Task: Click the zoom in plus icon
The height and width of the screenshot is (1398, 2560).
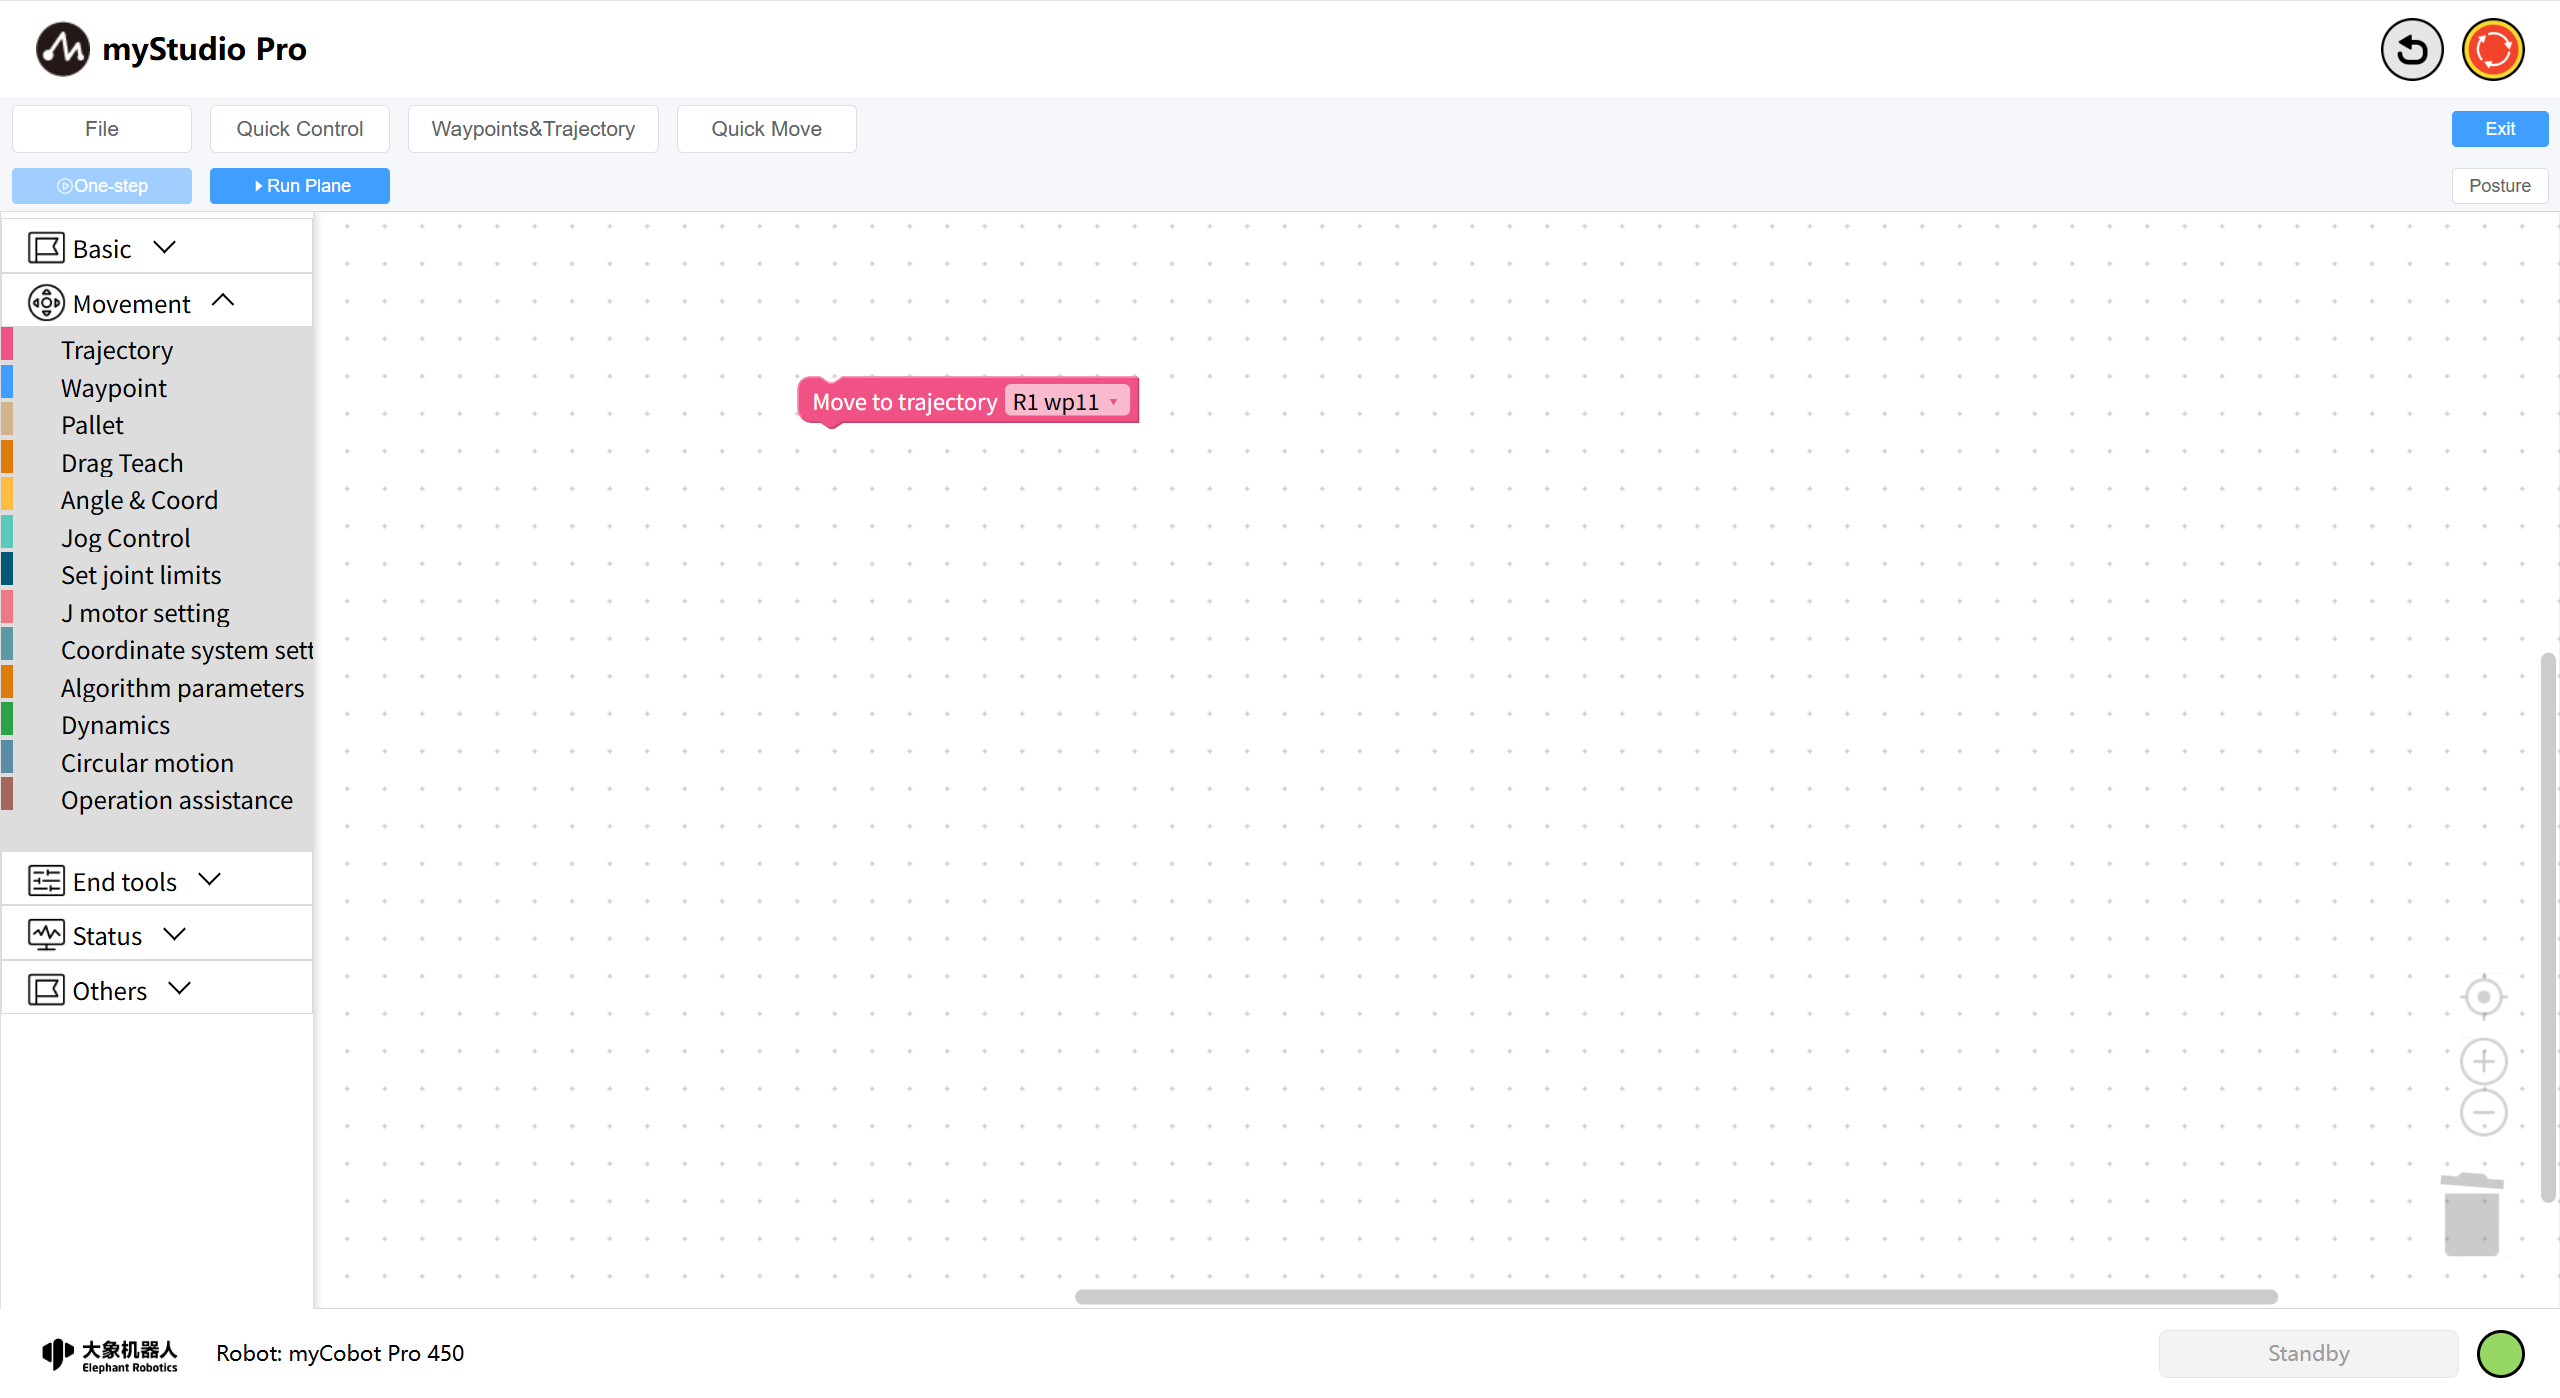Action: (x=2483, y=1062)
